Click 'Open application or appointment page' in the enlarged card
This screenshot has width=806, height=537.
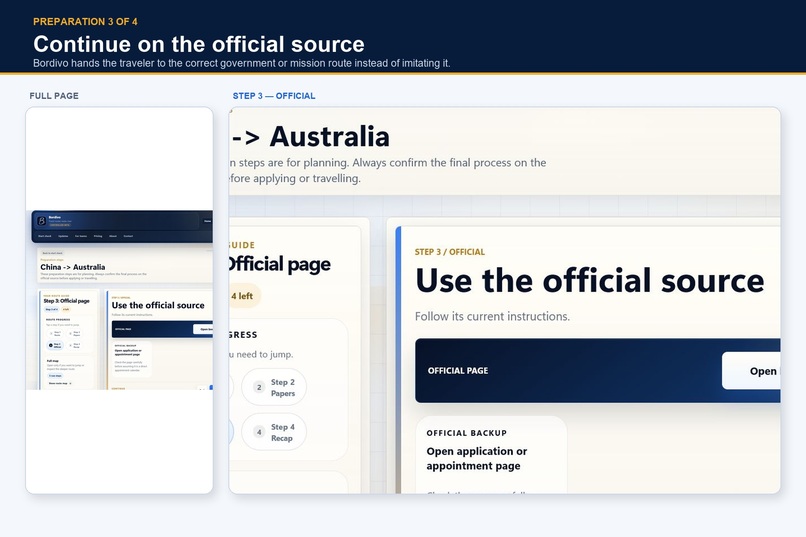pyautogui.click(x=477, y=458)
